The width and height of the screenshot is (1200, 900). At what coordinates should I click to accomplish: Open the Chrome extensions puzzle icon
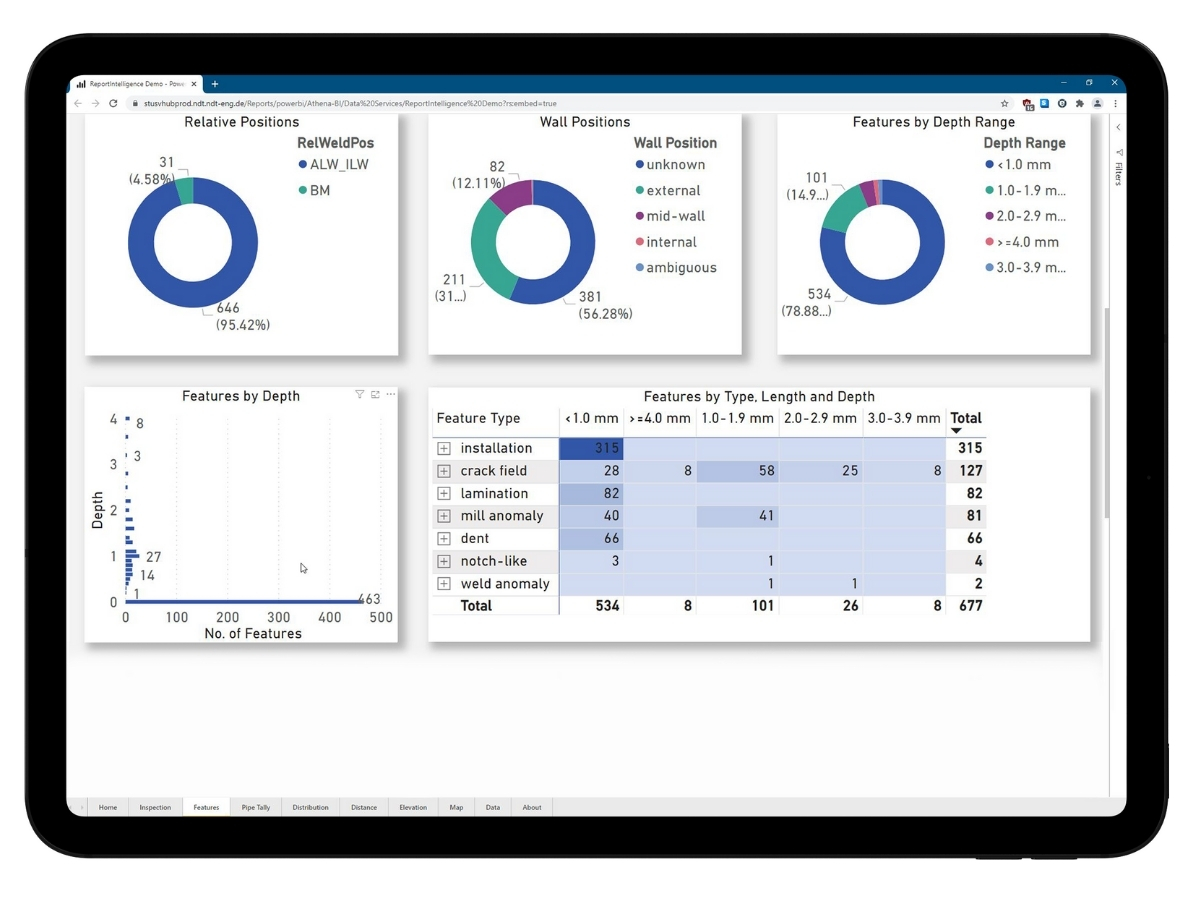point(1080,103)
